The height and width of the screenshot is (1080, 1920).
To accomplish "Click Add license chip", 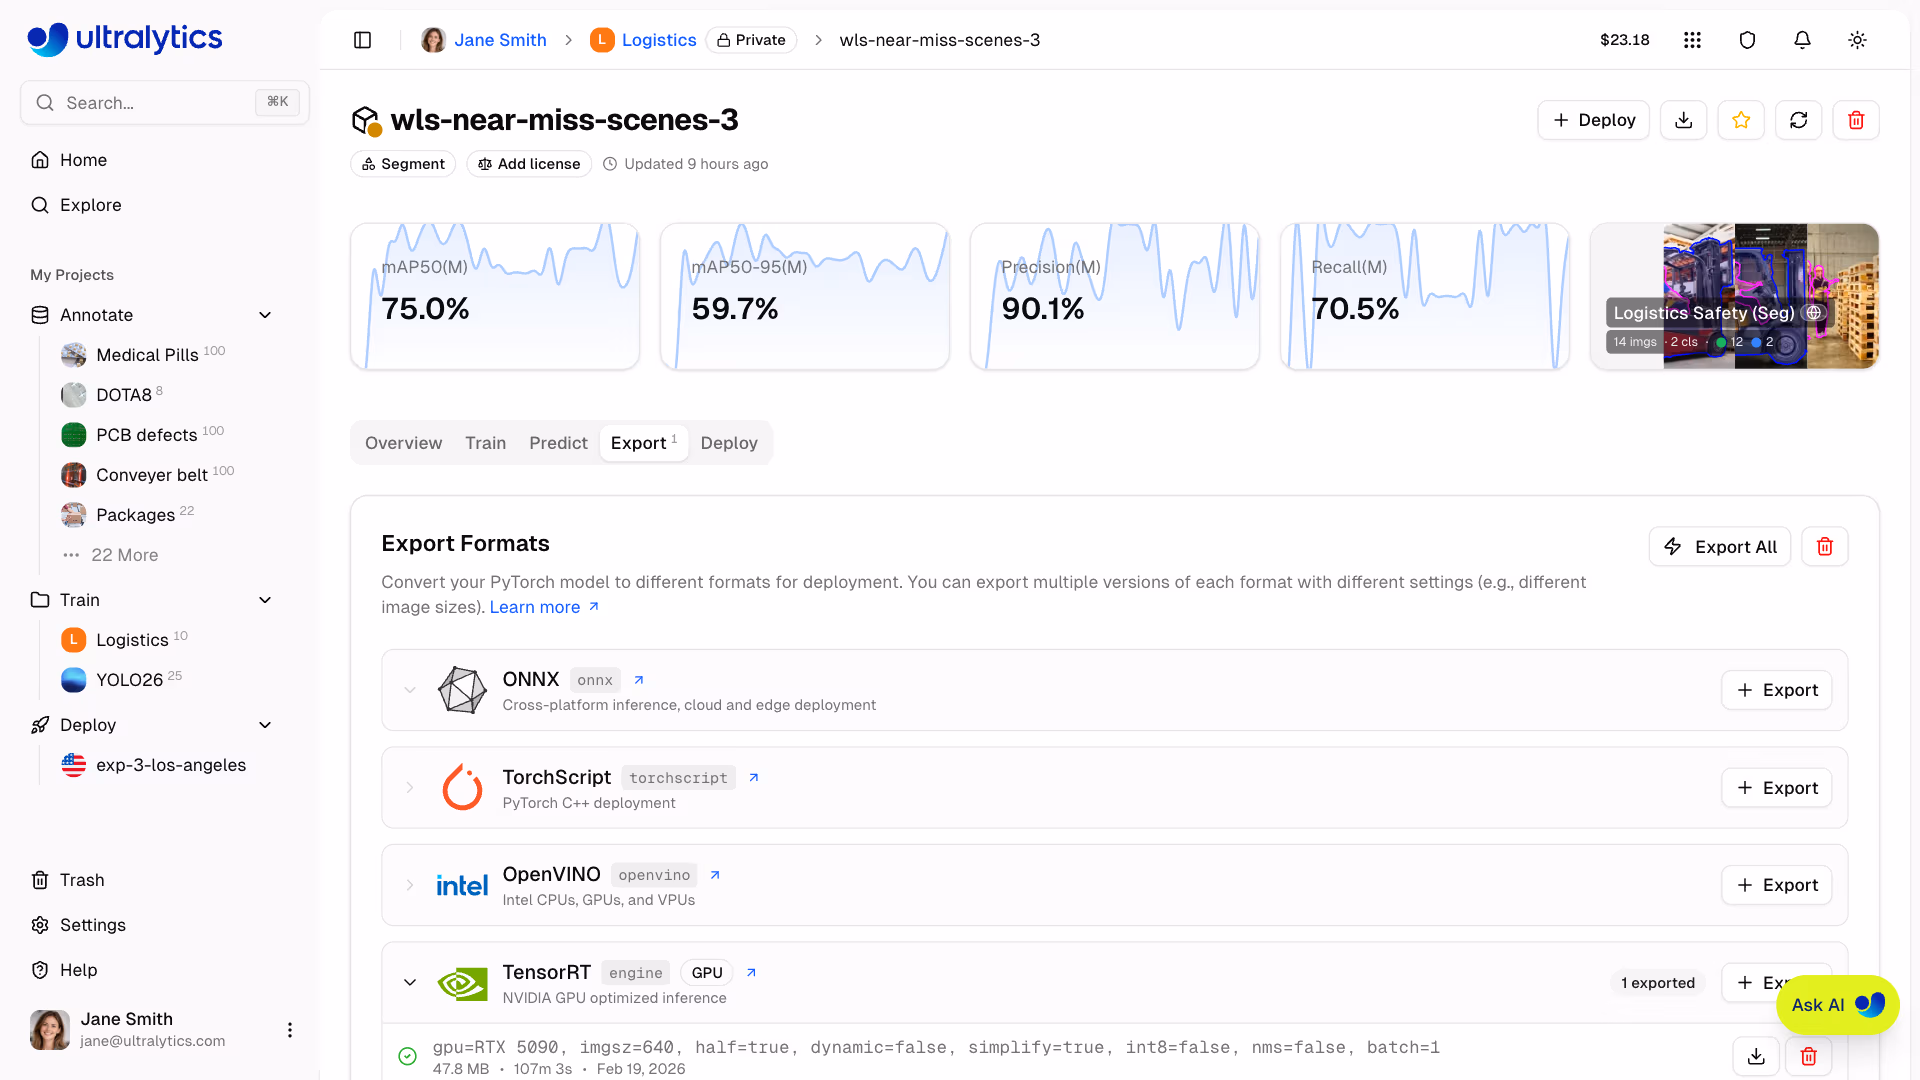I will [529, 164].
